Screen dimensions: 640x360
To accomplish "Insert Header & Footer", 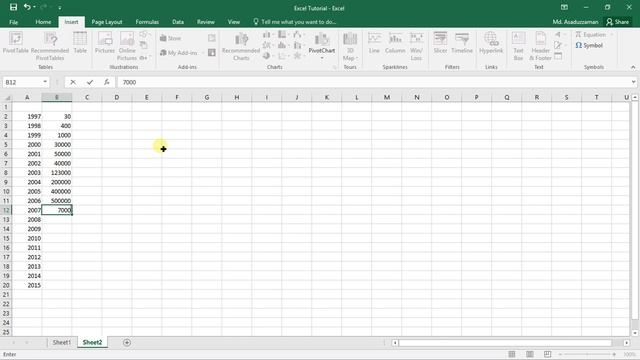I will 540,46.
